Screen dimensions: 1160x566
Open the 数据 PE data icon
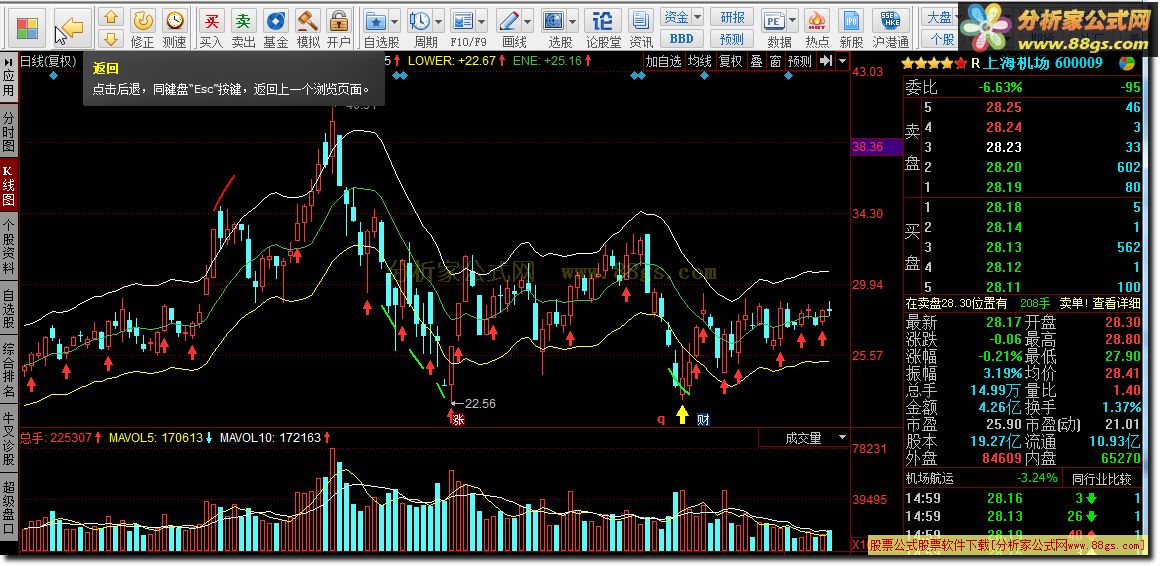[775, 20]
